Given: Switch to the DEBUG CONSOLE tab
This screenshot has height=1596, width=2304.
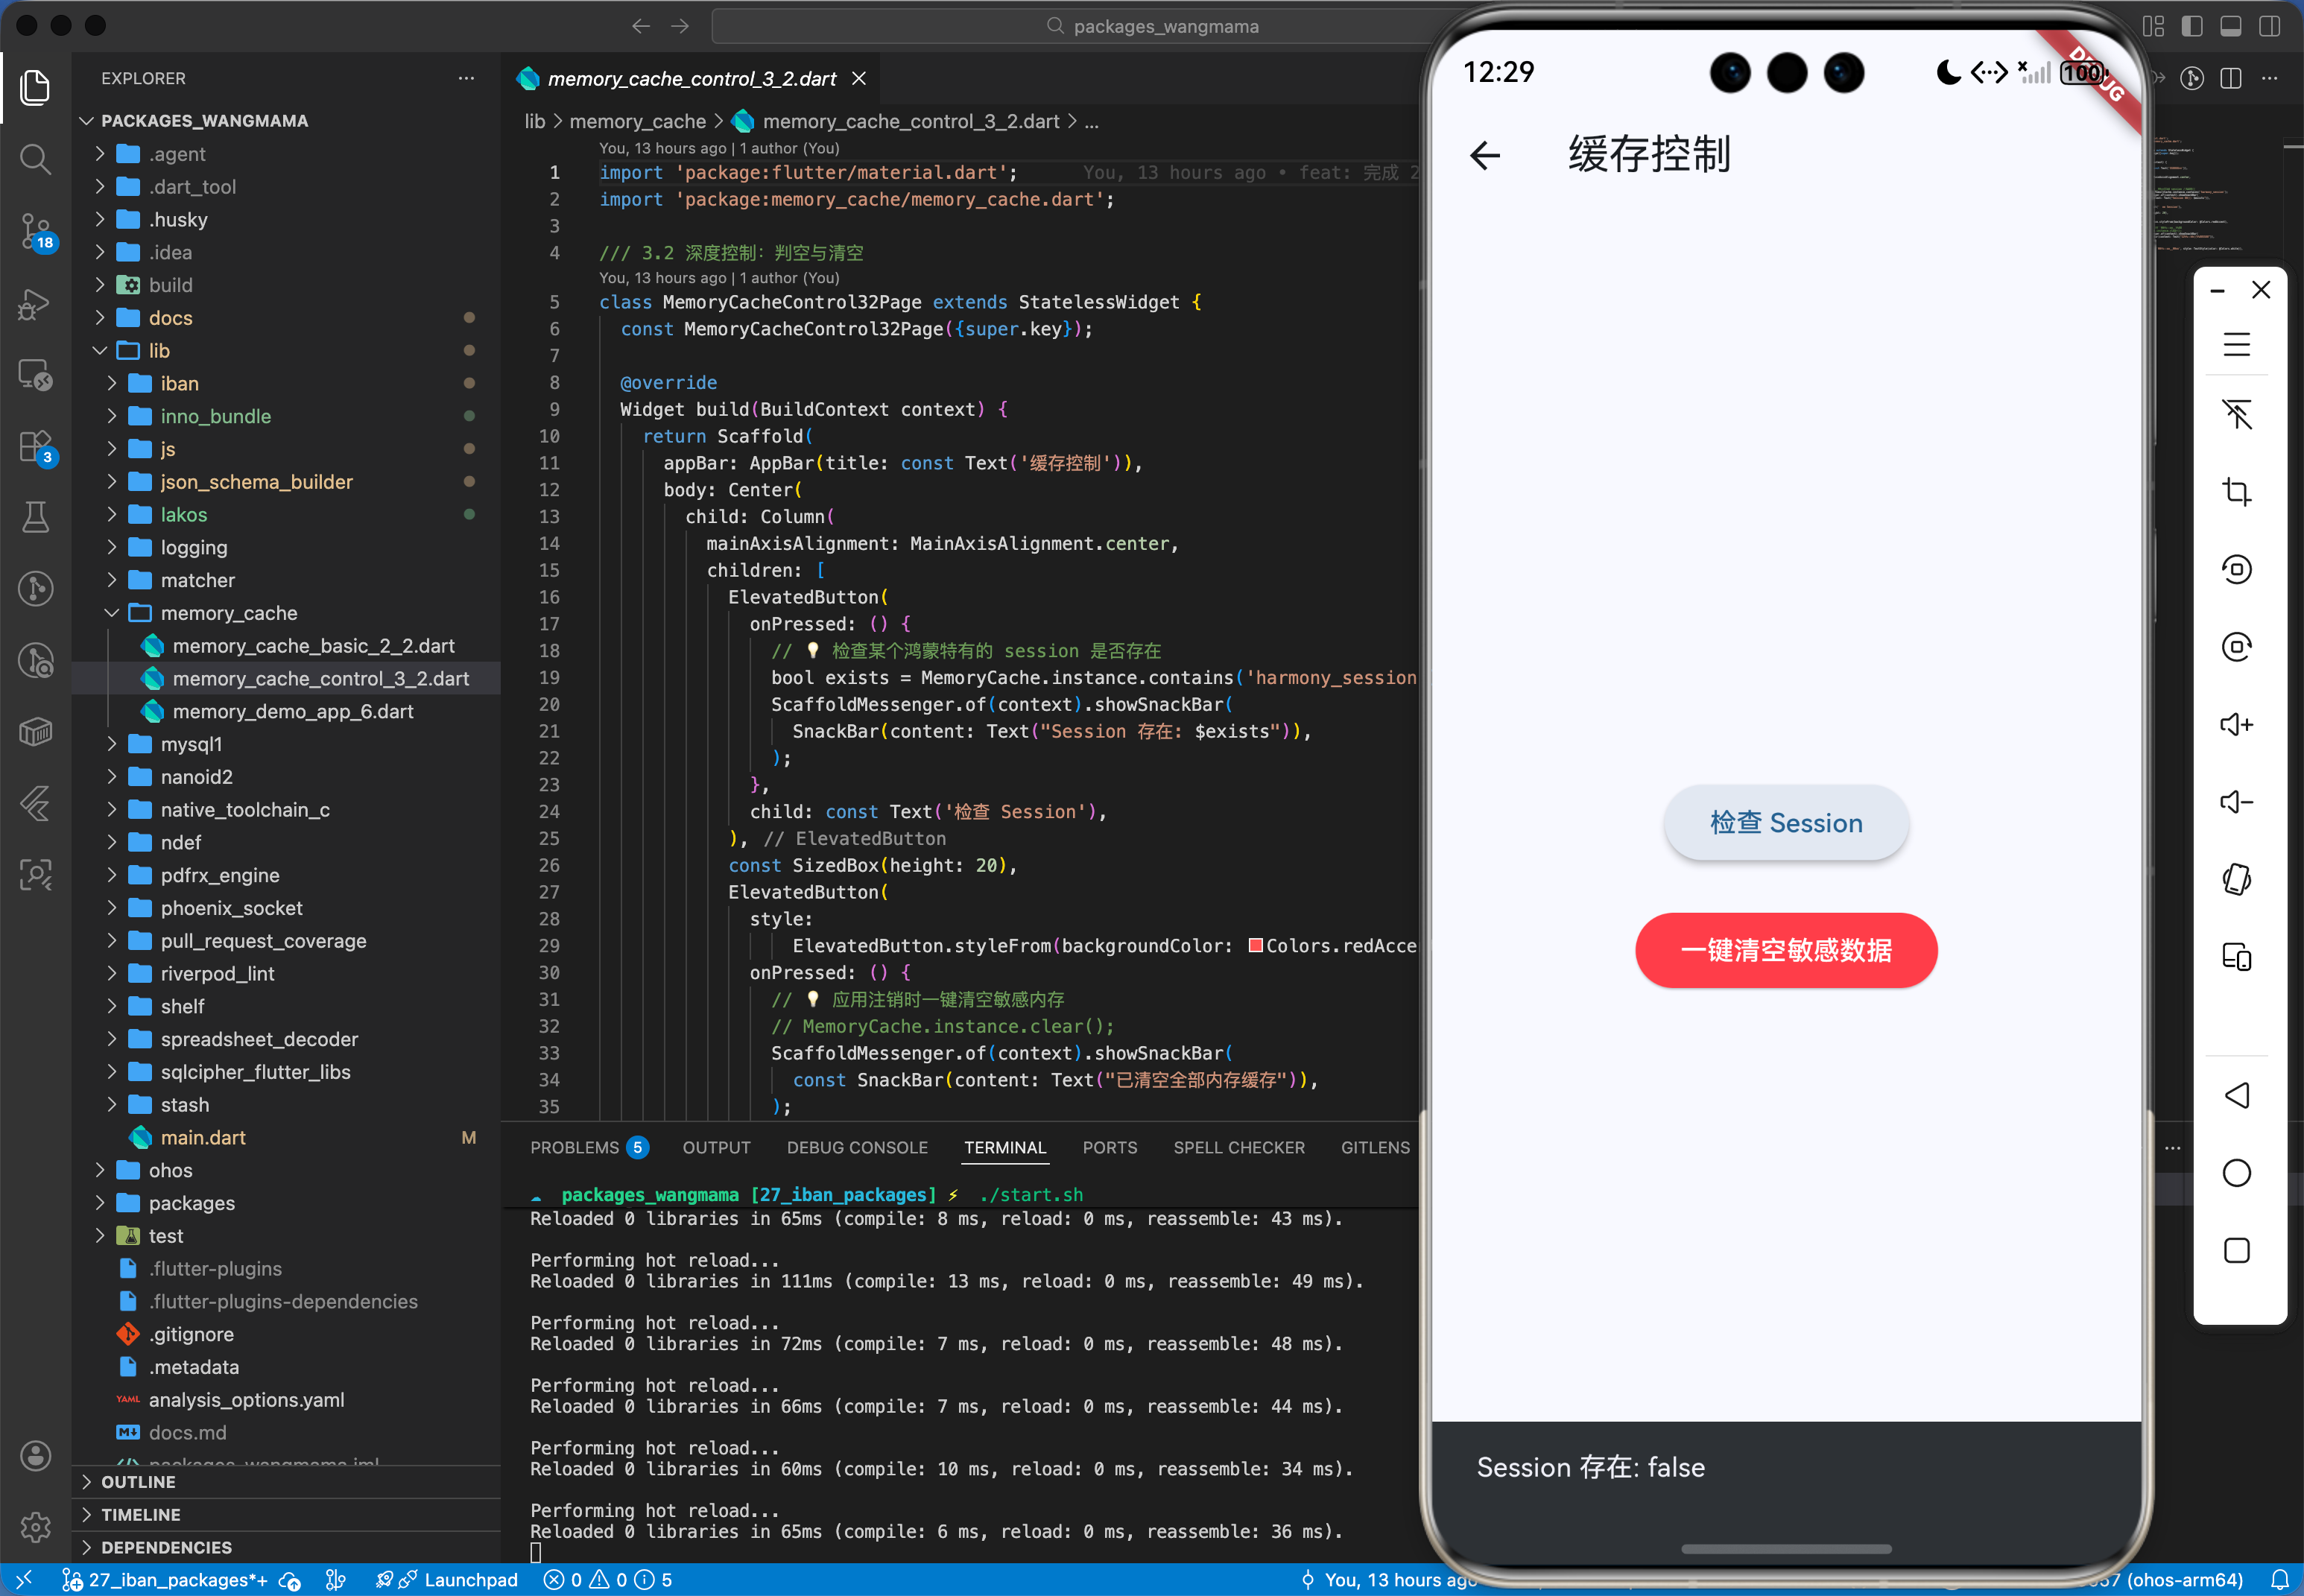Looking at the screenshot, I should [856, 1147].
